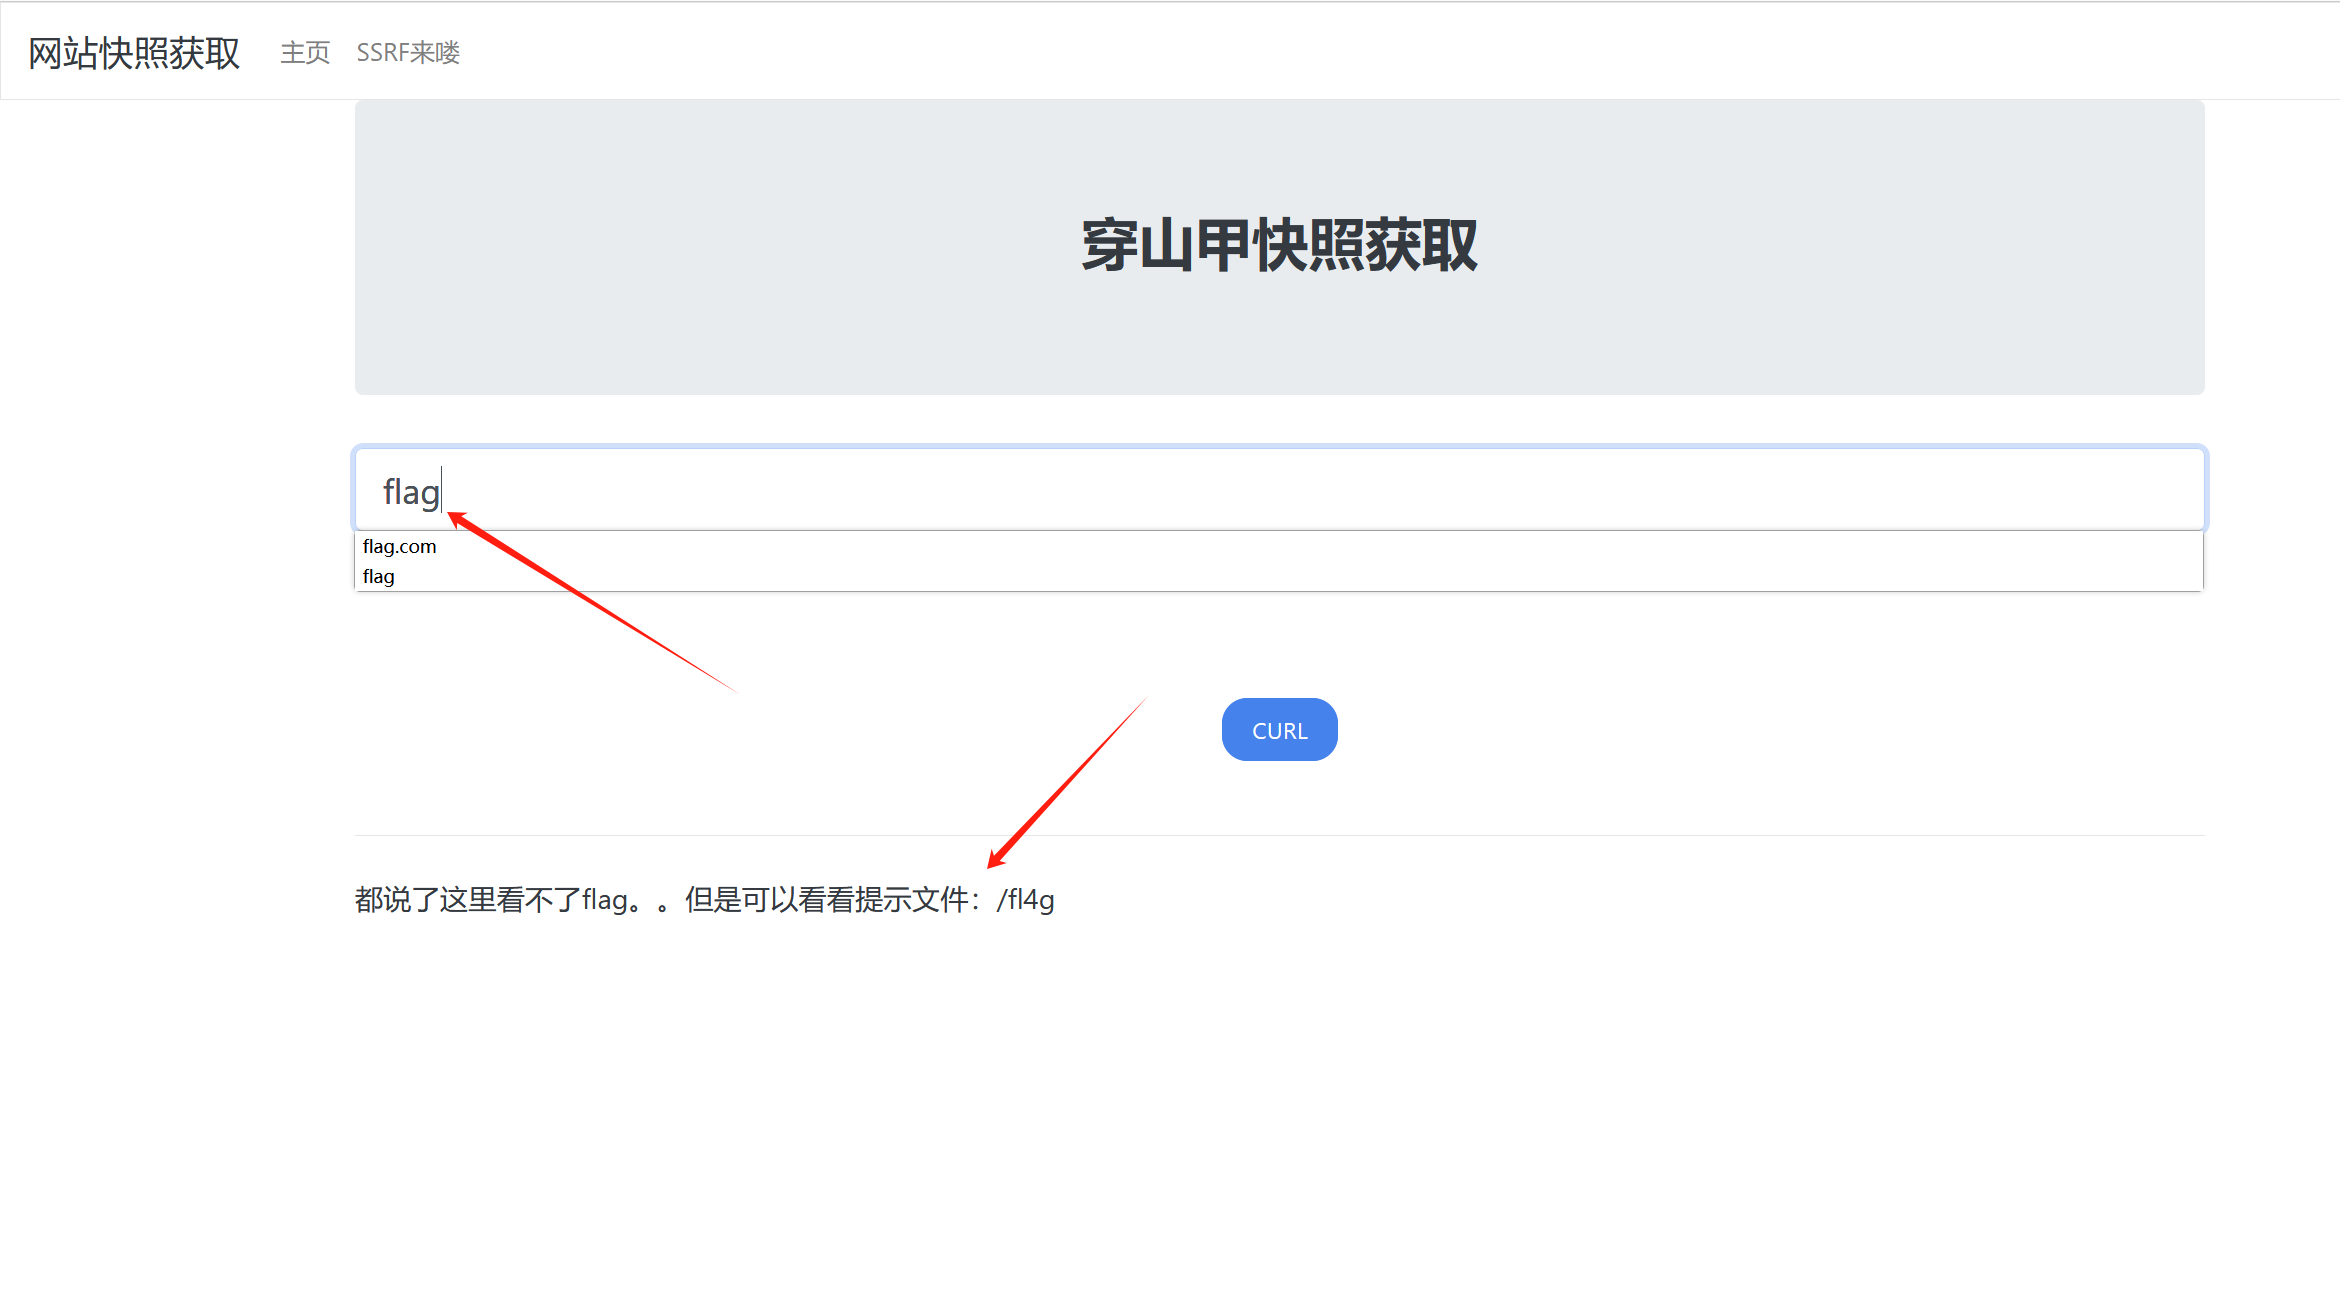This screenshot has width=2340, height=1306.
Task: Pick the plain flag autocomplete suggestion
Action: pos(379,577)
